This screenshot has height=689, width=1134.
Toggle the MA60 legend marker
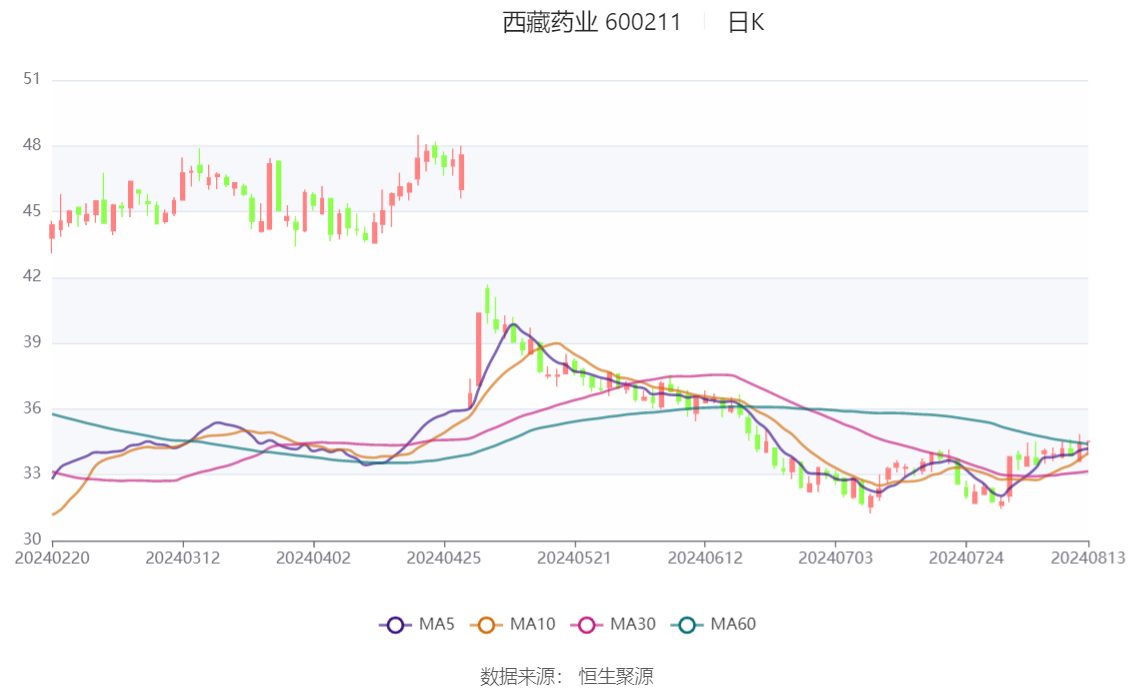click(687, 625)
